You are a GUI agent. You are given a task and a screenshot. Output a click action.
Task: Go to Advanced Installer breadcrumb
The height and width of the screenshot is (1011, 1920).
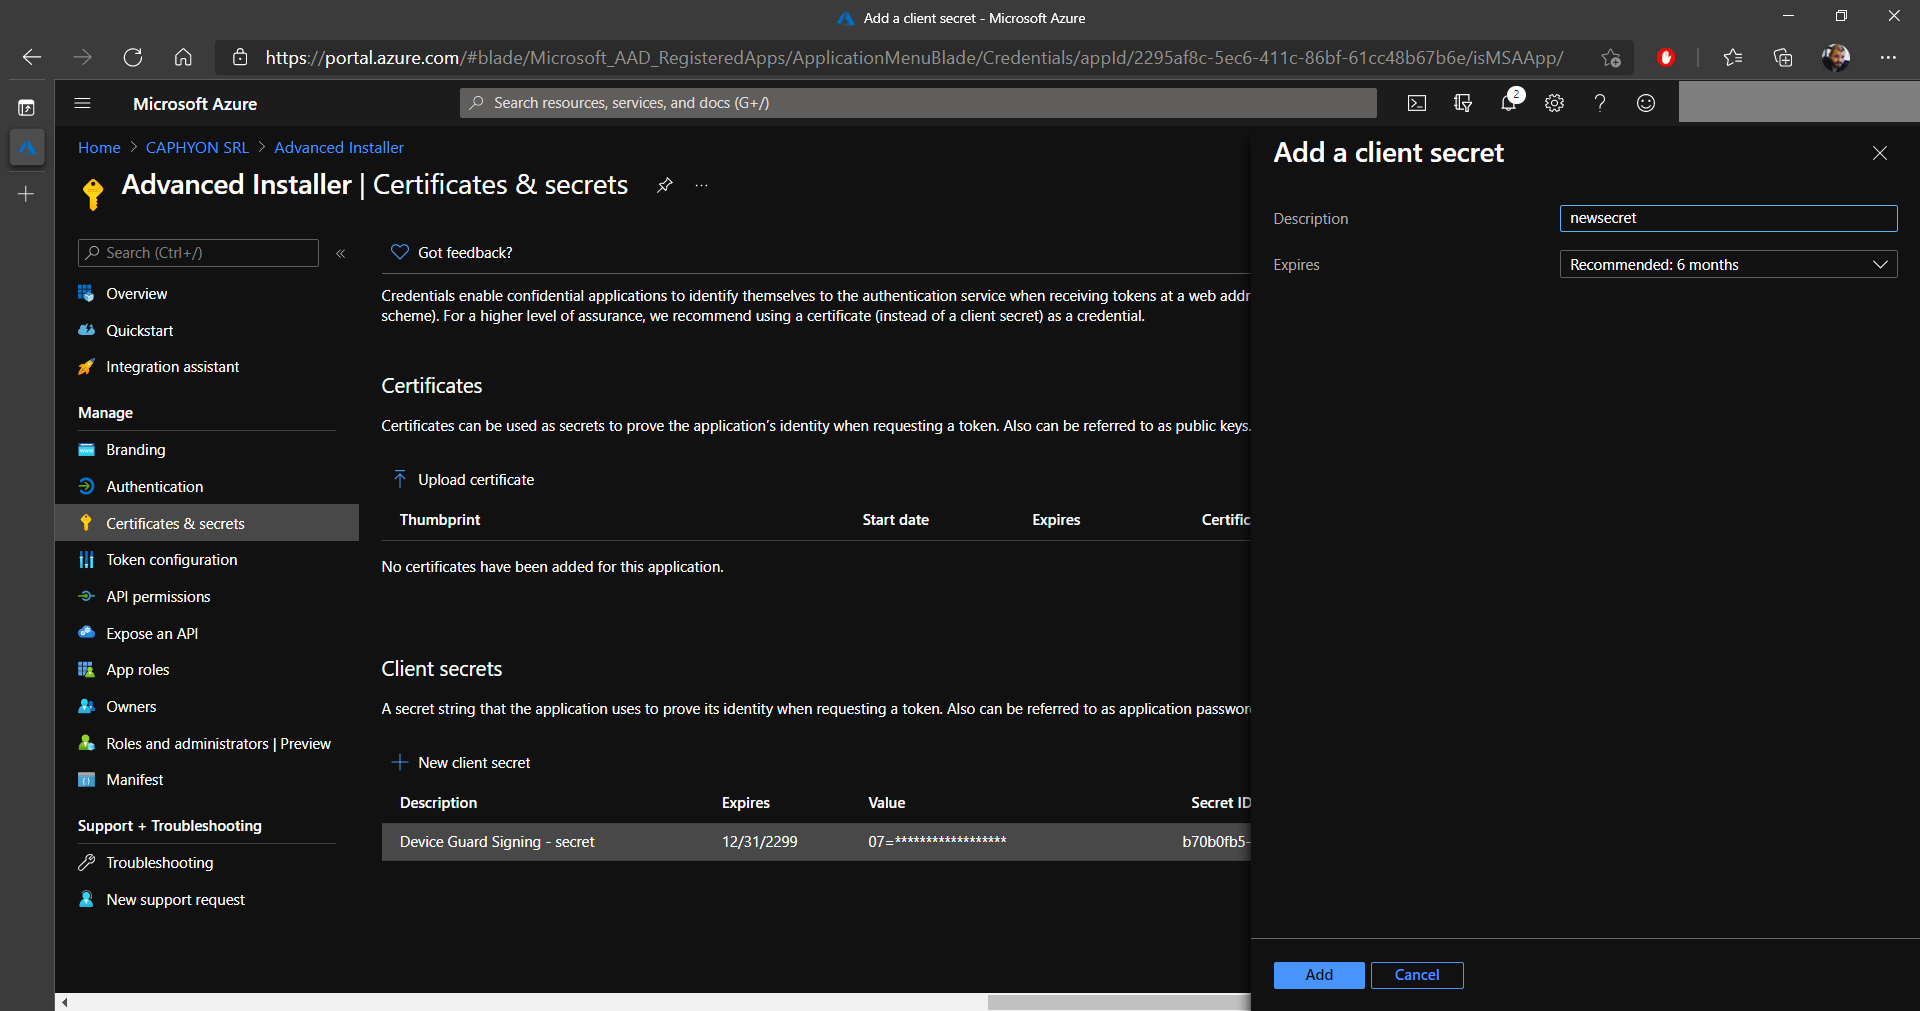[339, 148]
